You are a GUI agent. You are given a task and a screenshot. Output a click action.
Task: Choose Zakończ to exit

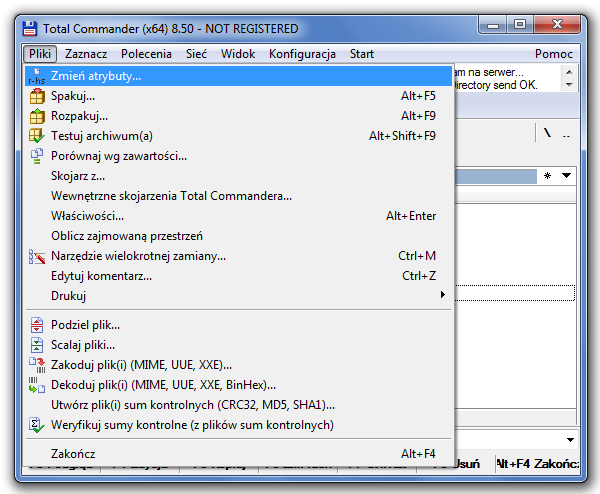pos(238,454)
